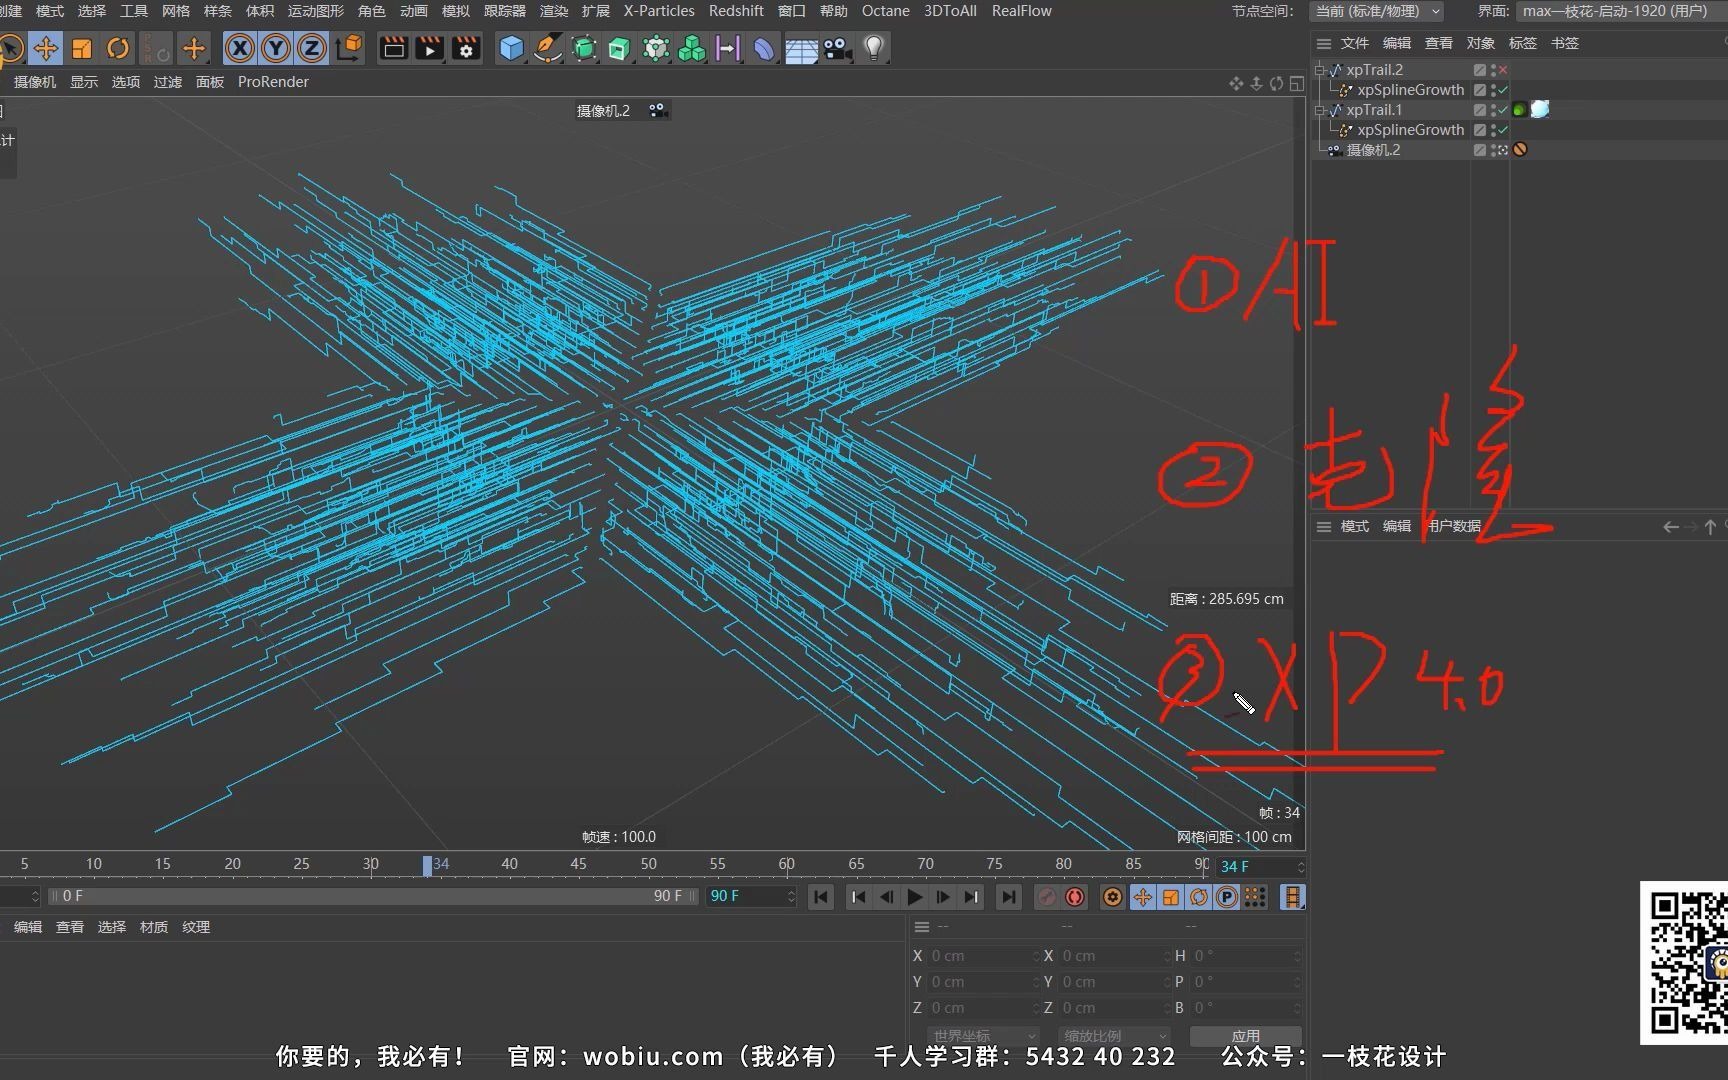Open the Render Settings icon
The width and height of the screenshot is (1728, 1080).
tap(466, 48)
